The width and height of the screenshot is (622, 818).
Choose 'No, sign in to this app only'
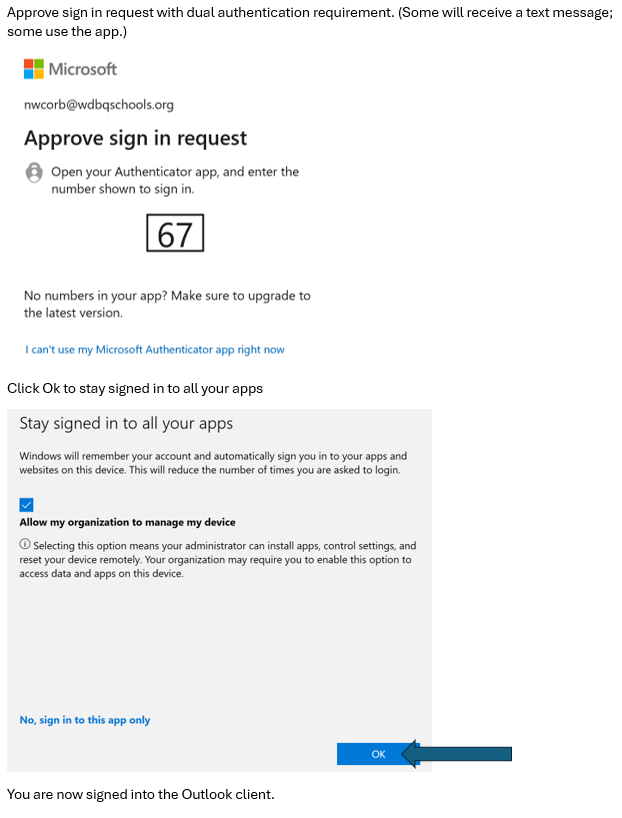coord(85,720)
